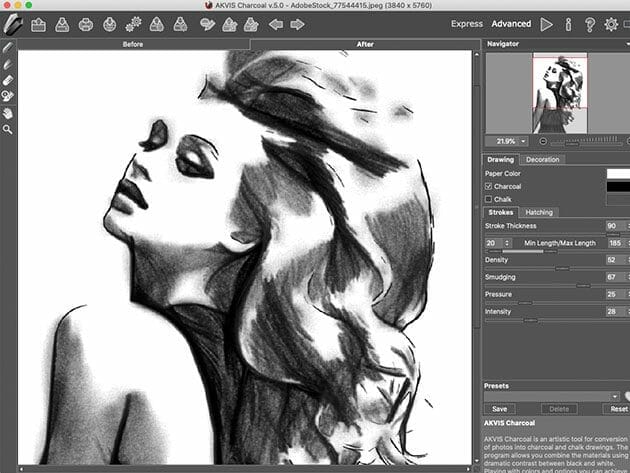
Task: Open the zoom percentage dropdown
Action: 521,141
